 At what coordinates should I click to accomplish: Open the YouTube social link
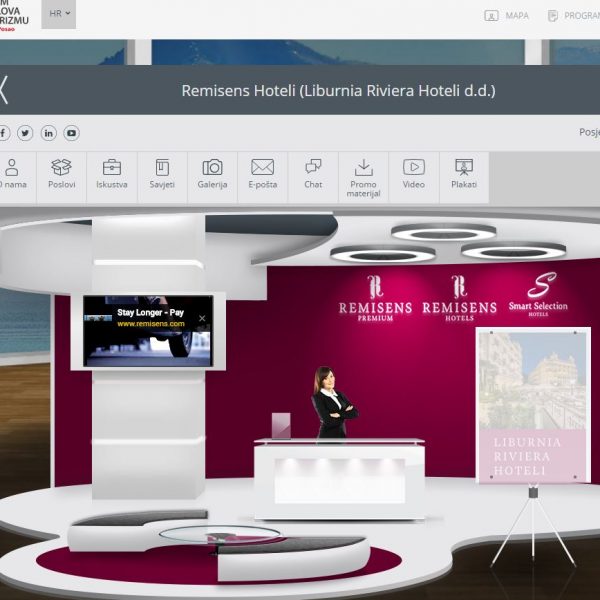(x=72, y=133)
